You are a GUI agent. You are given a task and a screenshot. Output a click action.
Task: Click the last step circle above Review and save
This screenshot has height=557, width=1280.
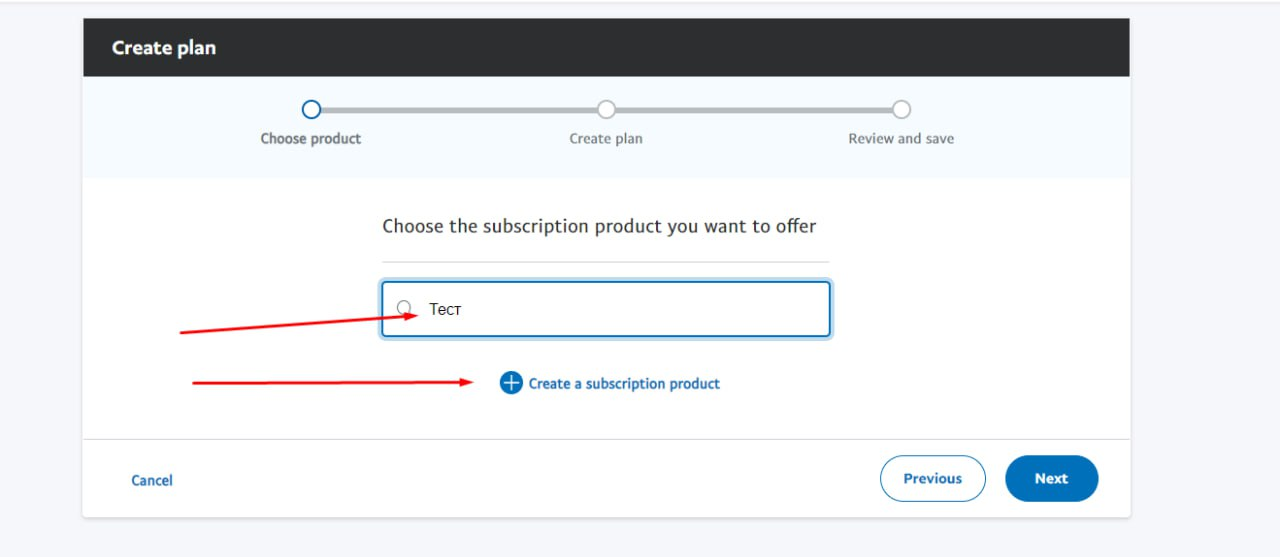[901, 109]
